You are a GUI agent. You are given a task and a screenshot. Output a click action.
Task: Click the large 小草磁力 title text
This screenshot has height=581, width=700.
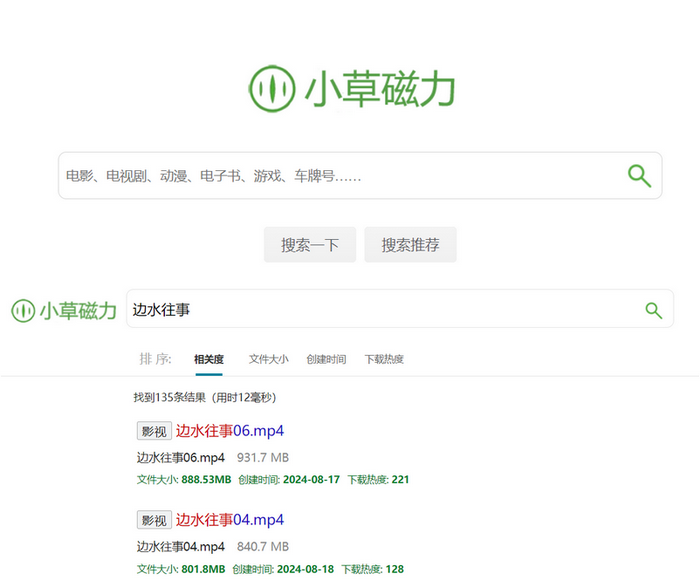coord(380,90)
